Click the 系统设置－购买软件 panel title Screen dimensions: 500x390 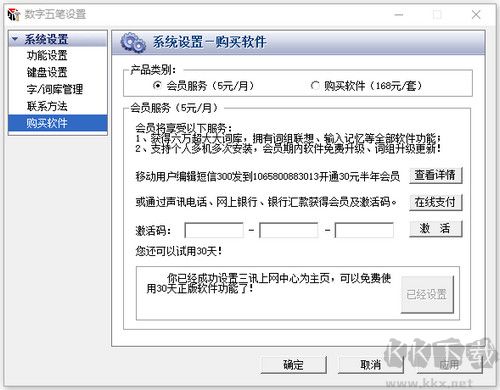click(x=209, y=42)
